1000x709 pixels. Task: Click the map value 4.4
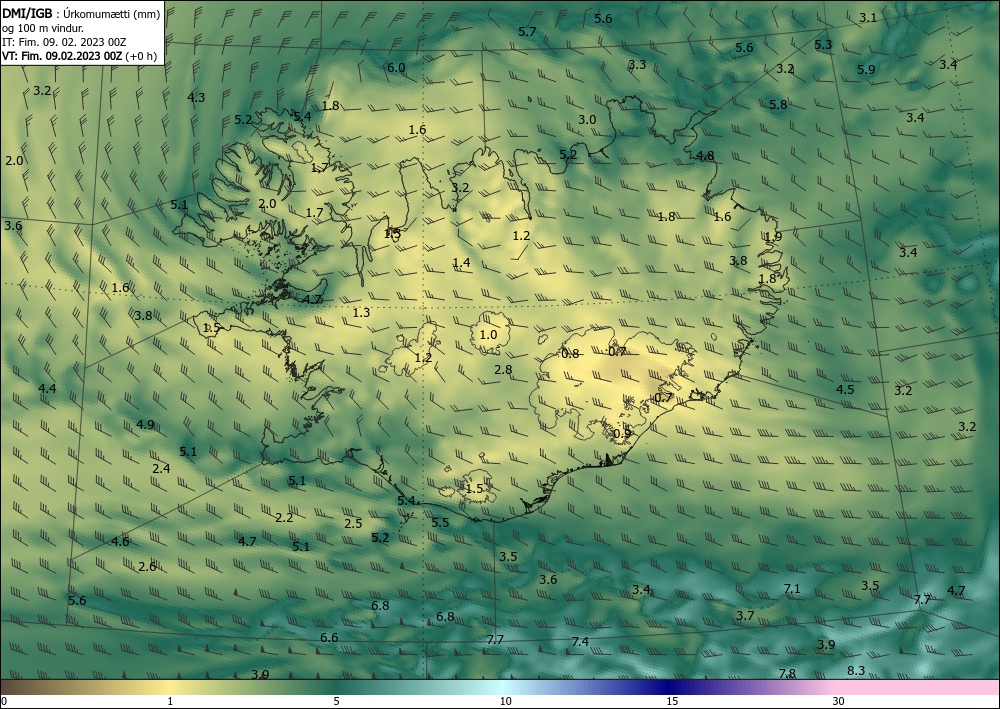[47, 389]
